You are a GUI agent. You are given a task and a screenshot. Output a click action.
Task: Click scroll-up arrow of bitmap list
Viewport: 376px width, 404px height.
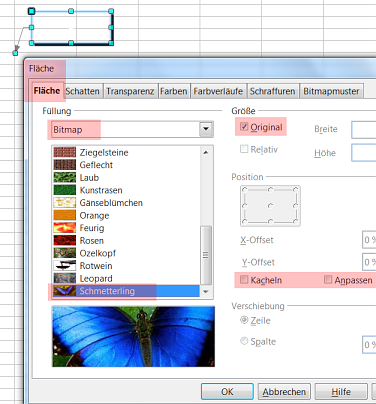point(206,152)
